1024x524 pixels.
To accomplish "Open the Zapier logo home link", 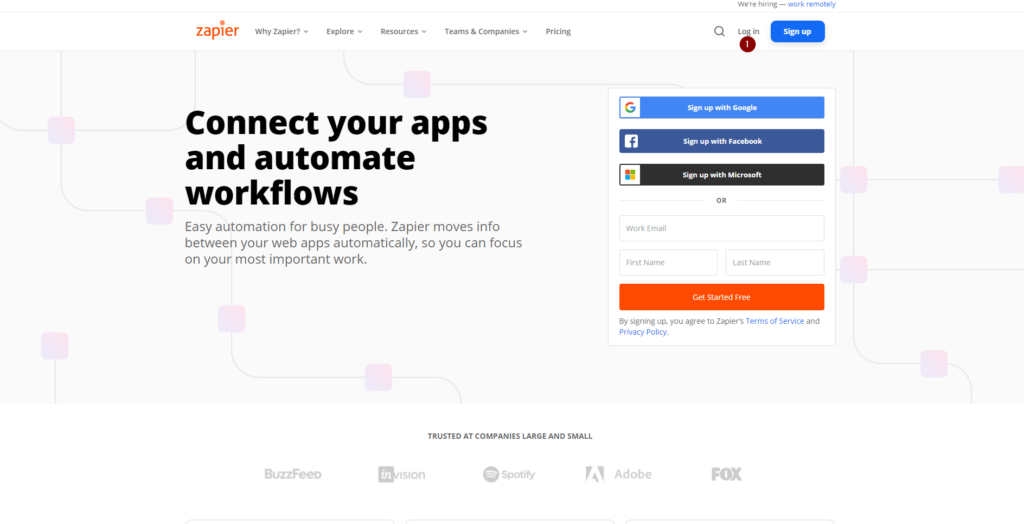I will pos(217,30).
